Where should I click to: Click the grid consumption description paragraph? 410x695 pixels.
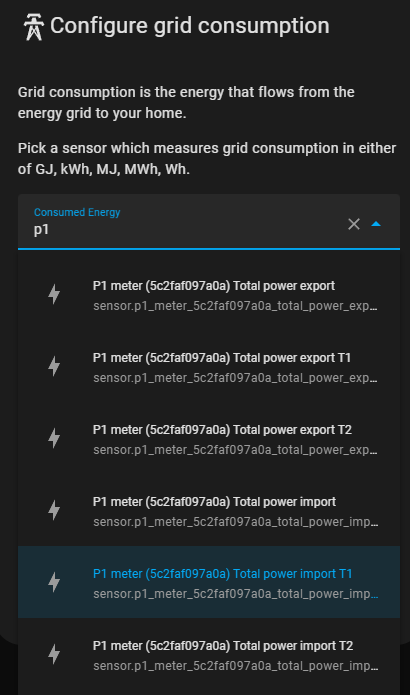click(186, 102)
